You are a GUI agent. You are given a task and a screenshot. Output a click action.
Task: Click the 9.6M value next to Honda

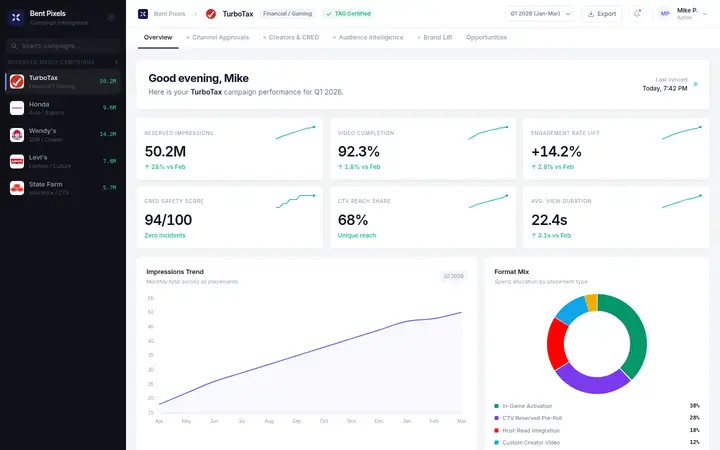click(109, 108)
